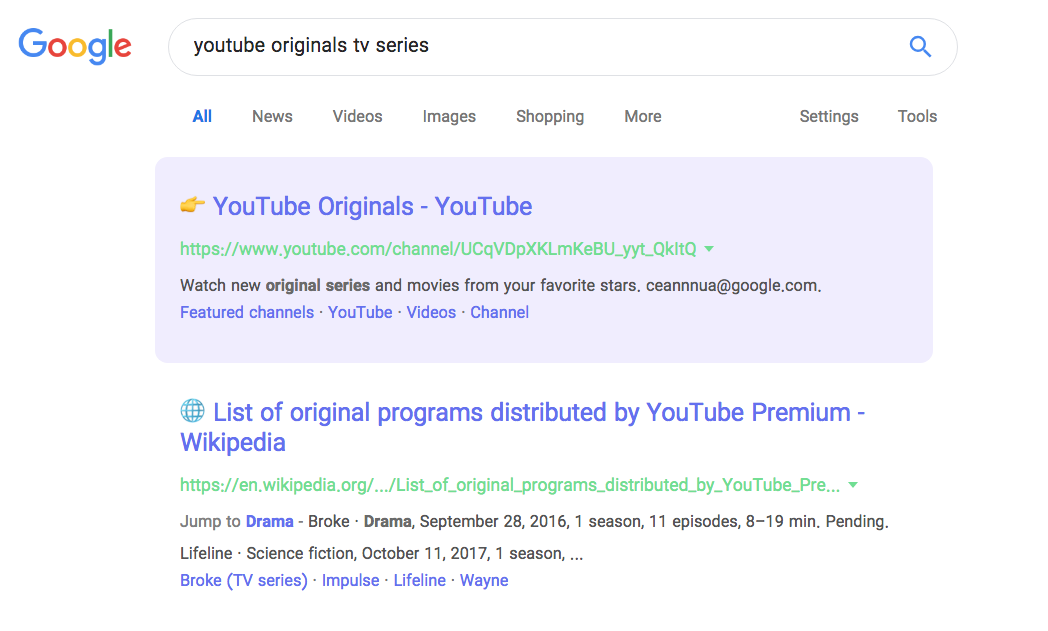Expand dropdown arrow after youtube.com URL

pyautogui.click(x=709, y=249)
